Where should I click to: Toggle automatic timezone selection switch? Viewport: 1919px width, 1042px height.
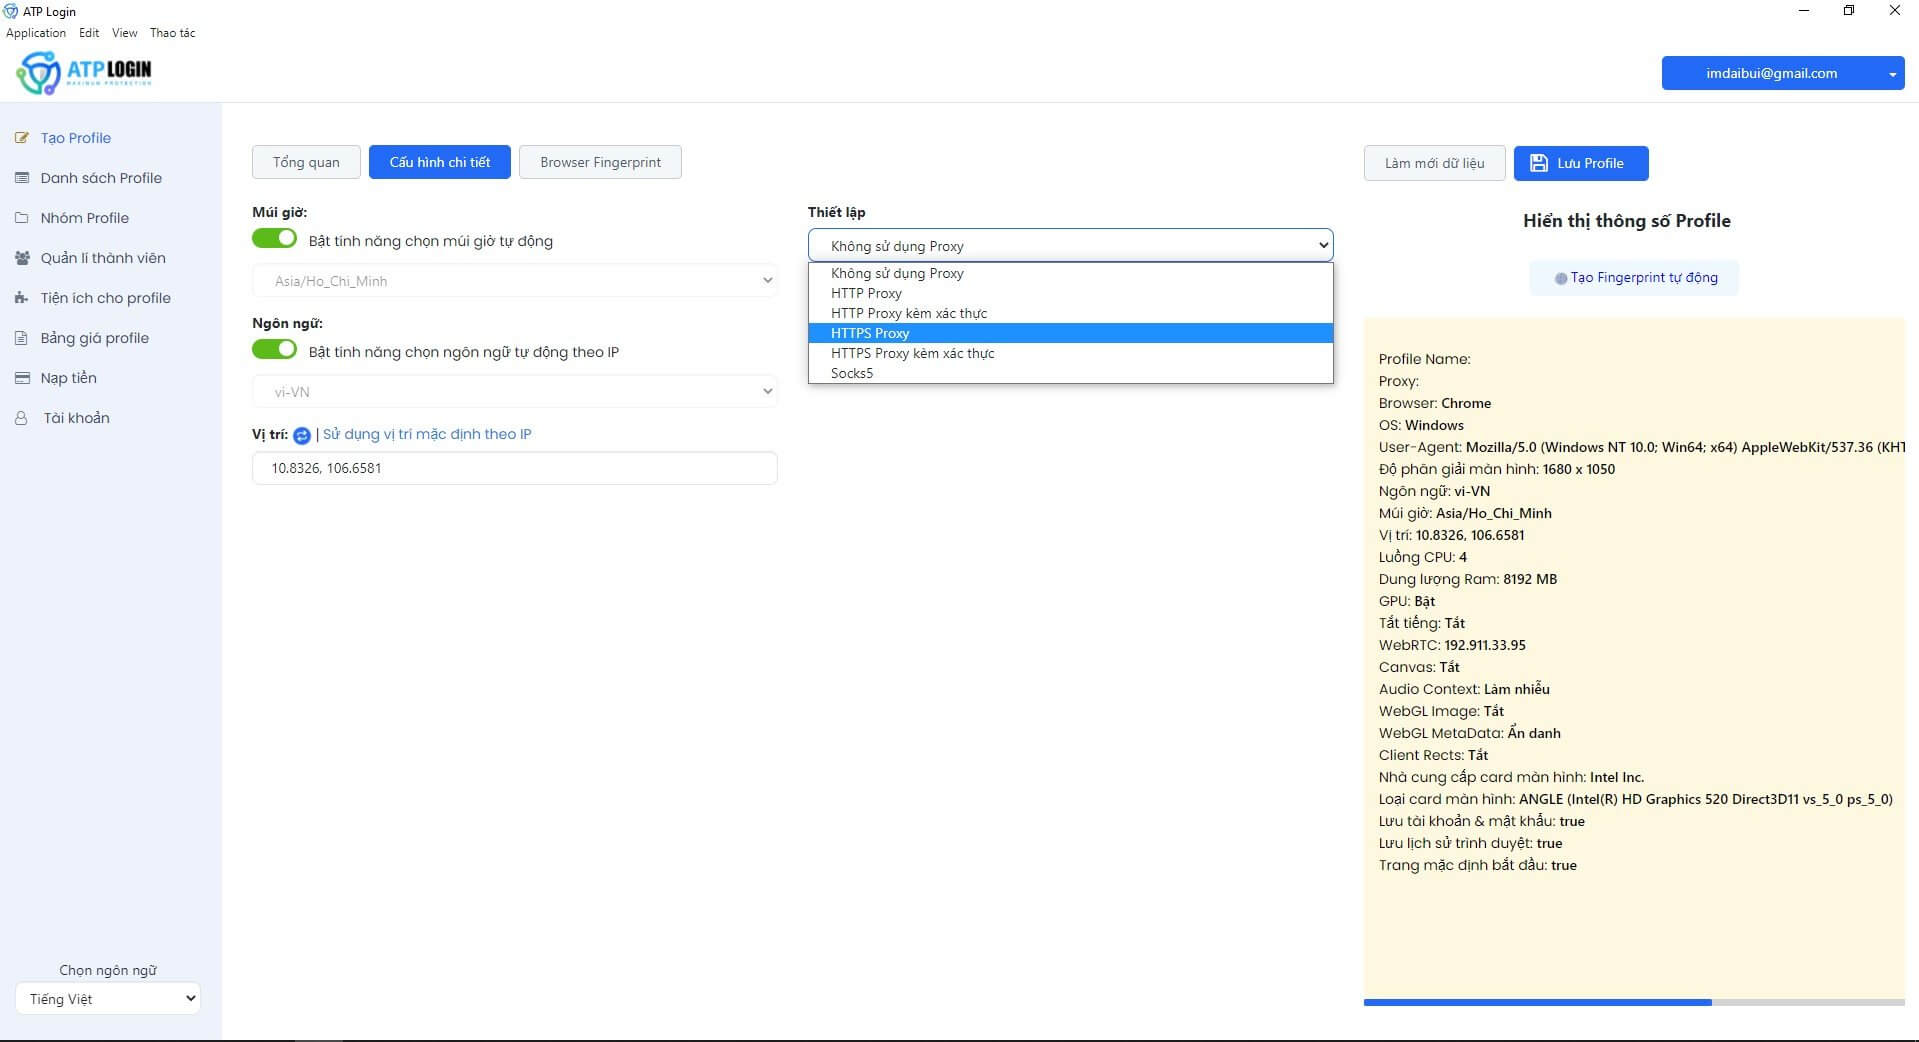tap(274, 239)
